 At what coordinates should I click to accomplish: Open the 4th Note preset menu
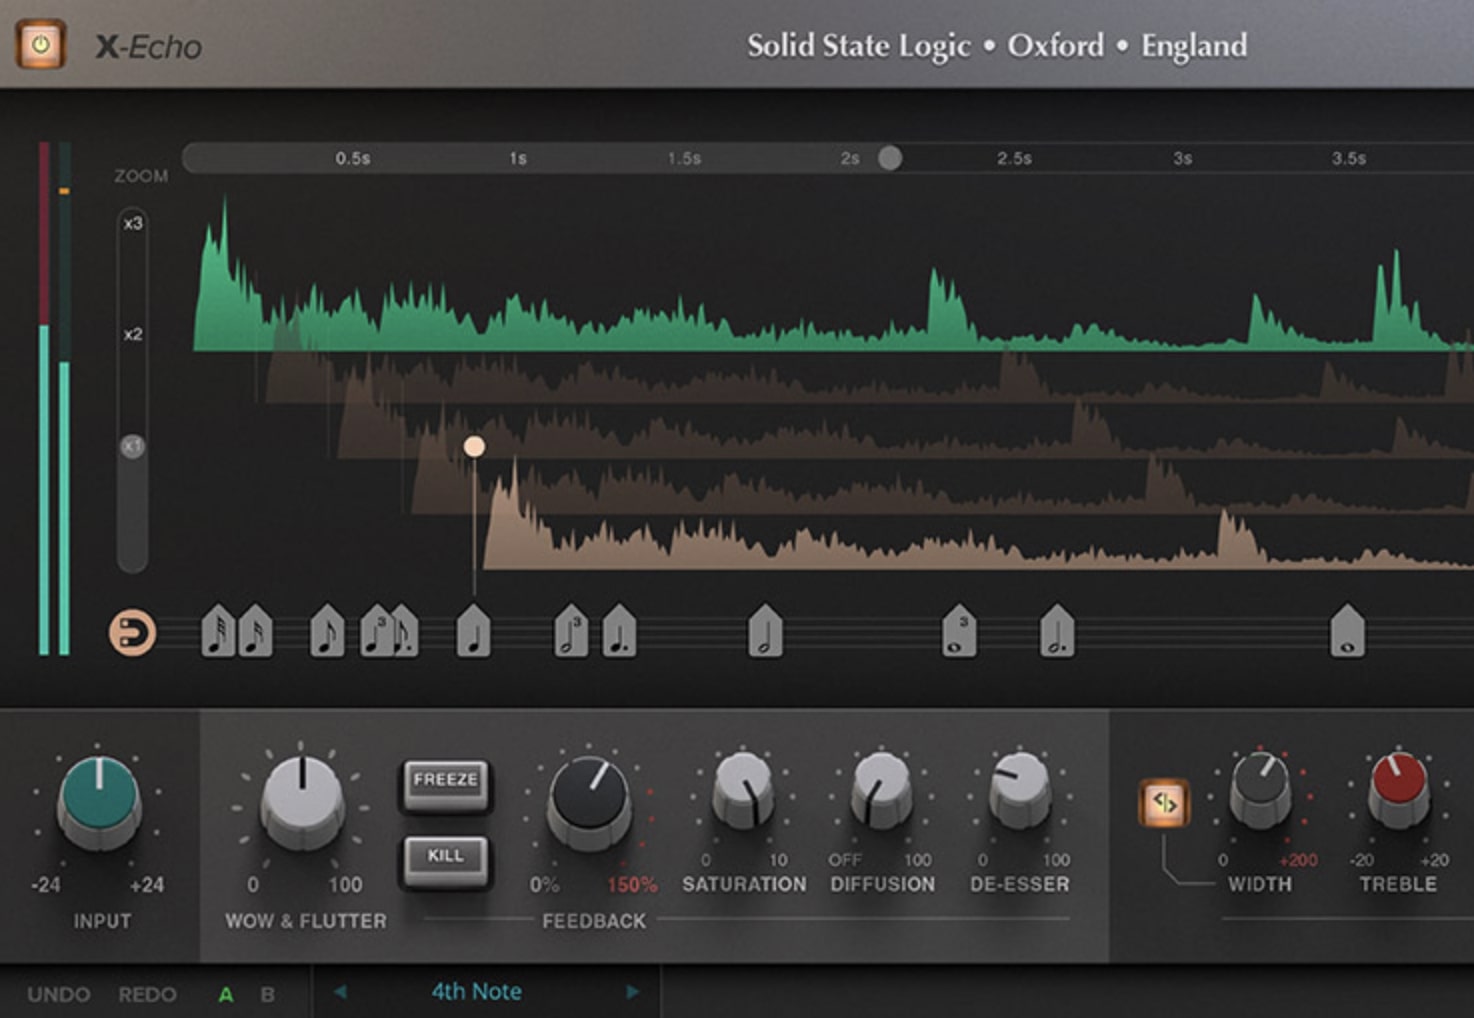click(476, 992)
